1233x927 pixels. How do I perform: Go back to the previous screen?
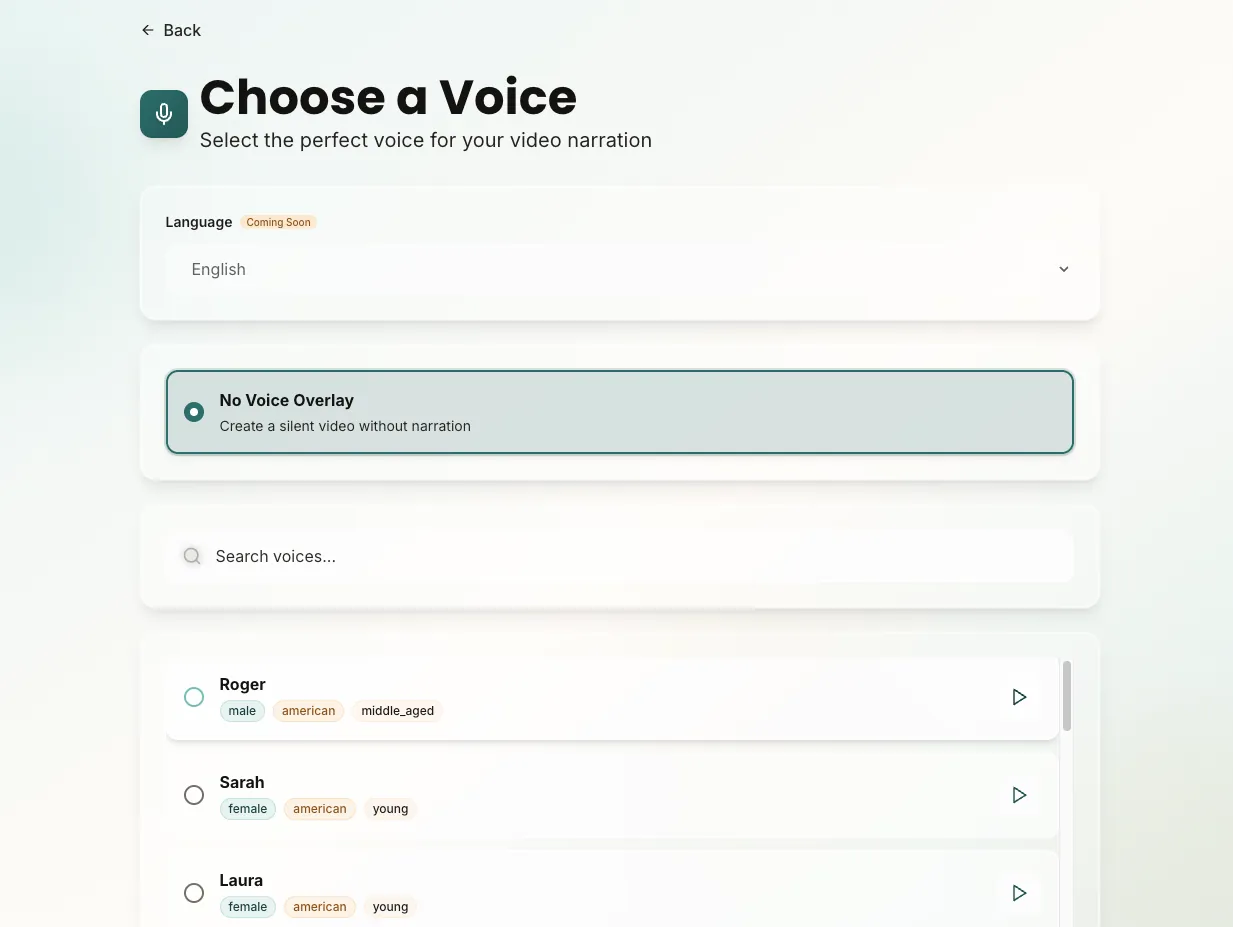coord(170,30)
